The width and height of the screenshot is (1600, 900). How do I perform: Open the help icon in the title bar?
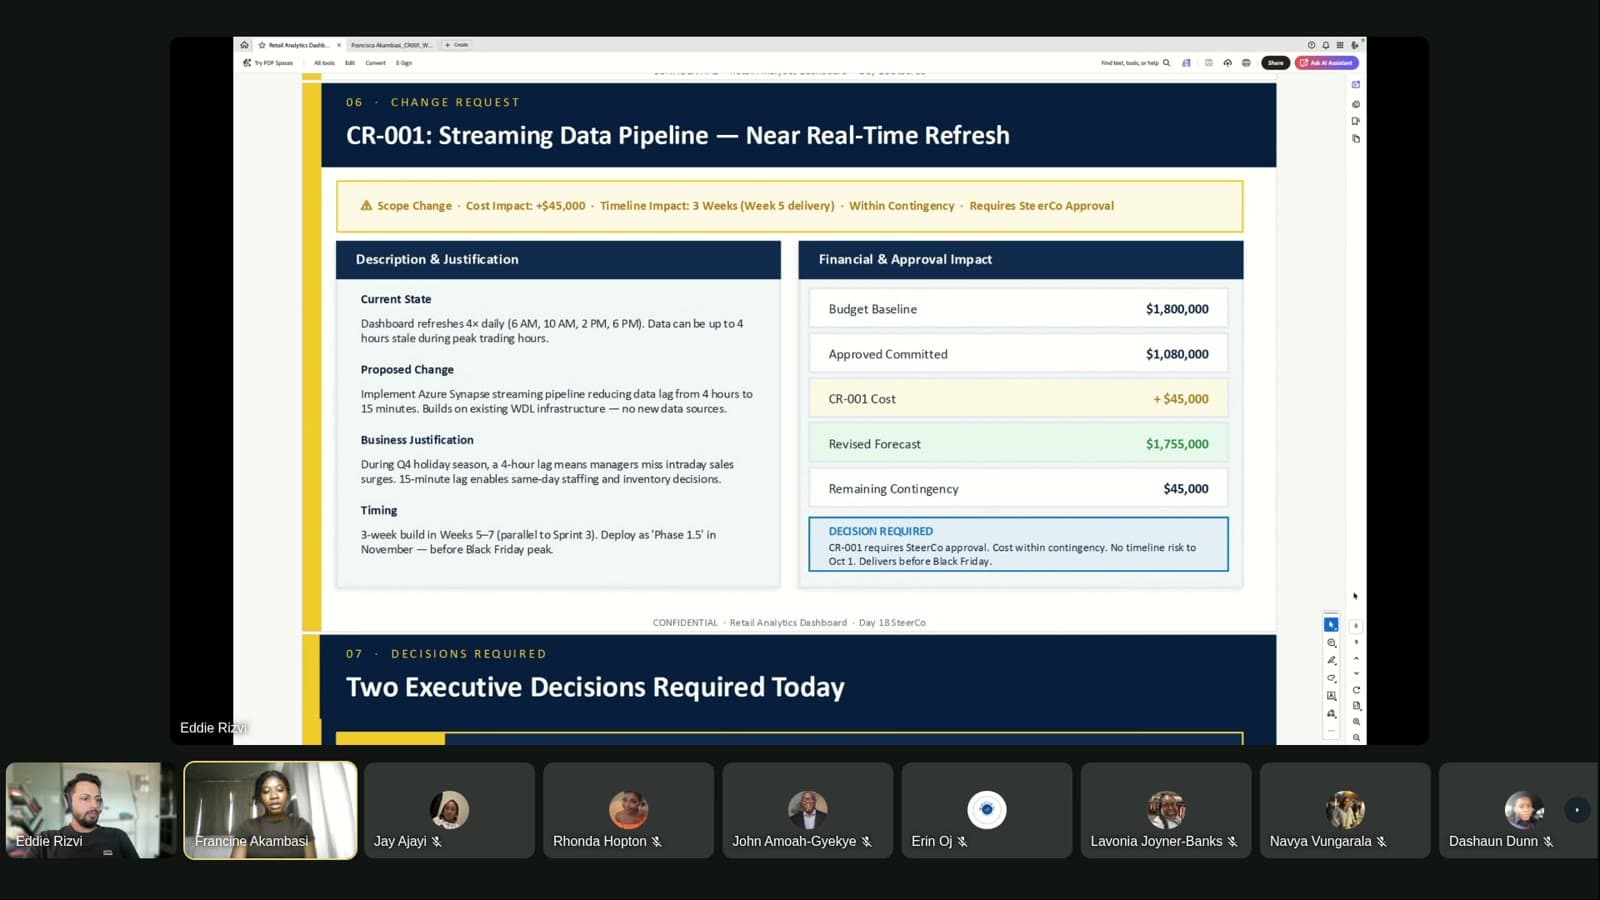[x=1311, y=45]
